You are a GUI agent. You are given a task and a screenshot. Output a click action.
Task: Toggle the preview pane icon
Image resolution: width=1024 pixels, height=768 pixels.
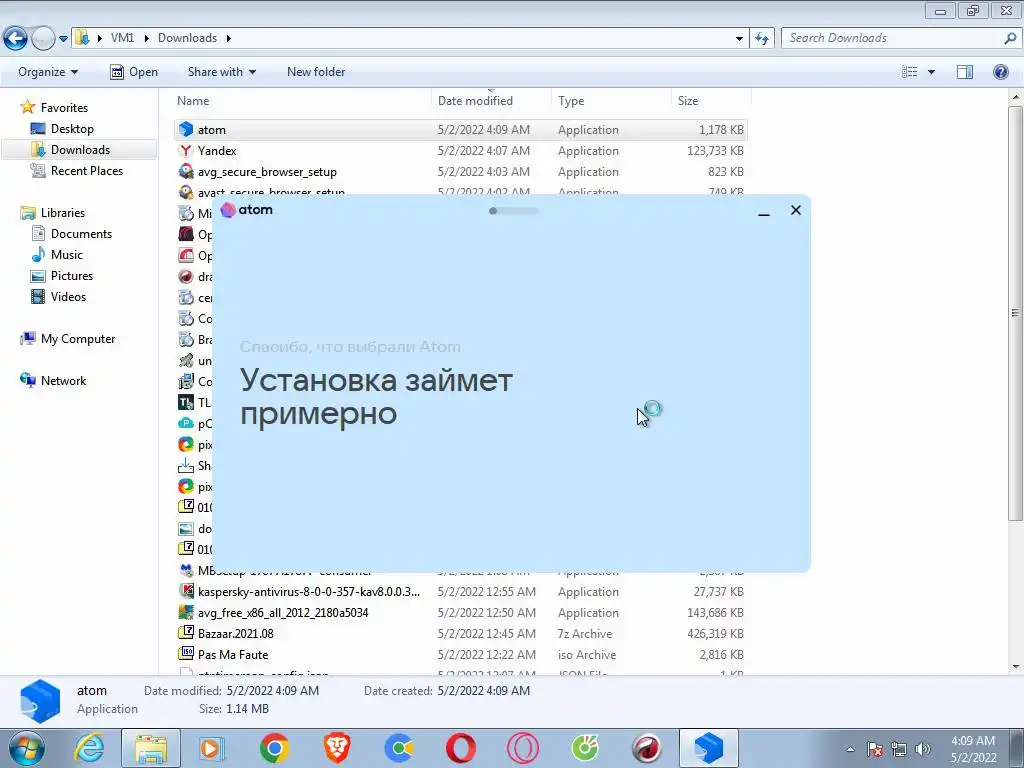(965, 72)
